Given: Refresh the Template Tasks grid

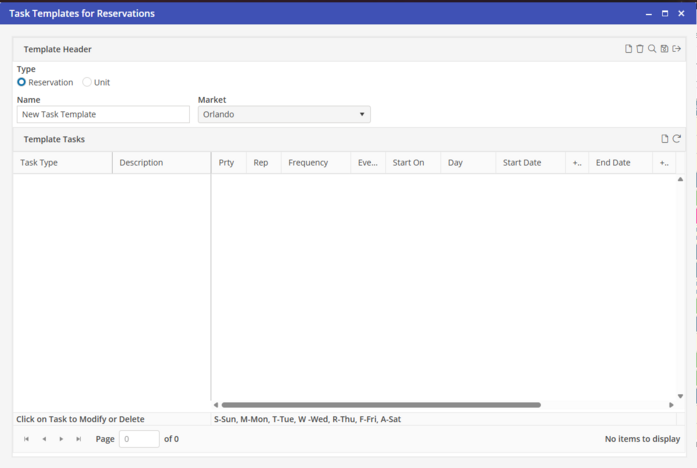Looking at the screenshot, I should click(x=677, y=139).
